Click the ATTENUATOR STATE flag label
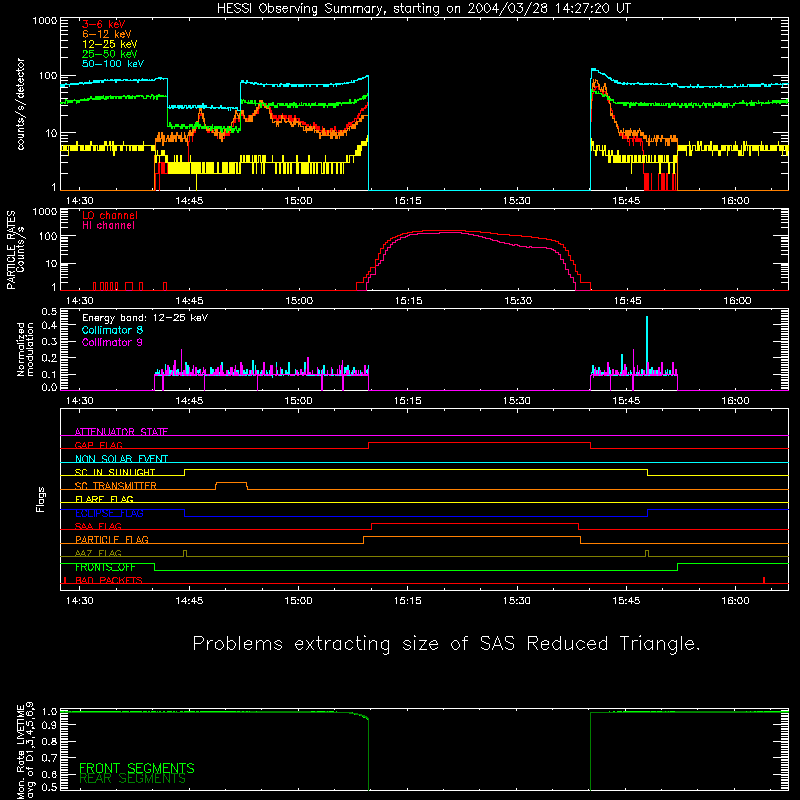 click(x=121, y=432)
